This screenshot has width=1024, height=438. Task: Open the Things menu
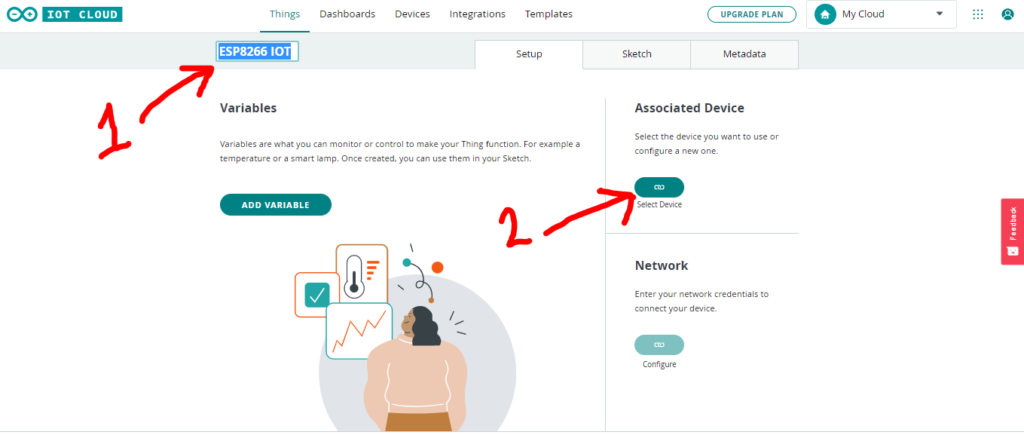coord(285,14)
